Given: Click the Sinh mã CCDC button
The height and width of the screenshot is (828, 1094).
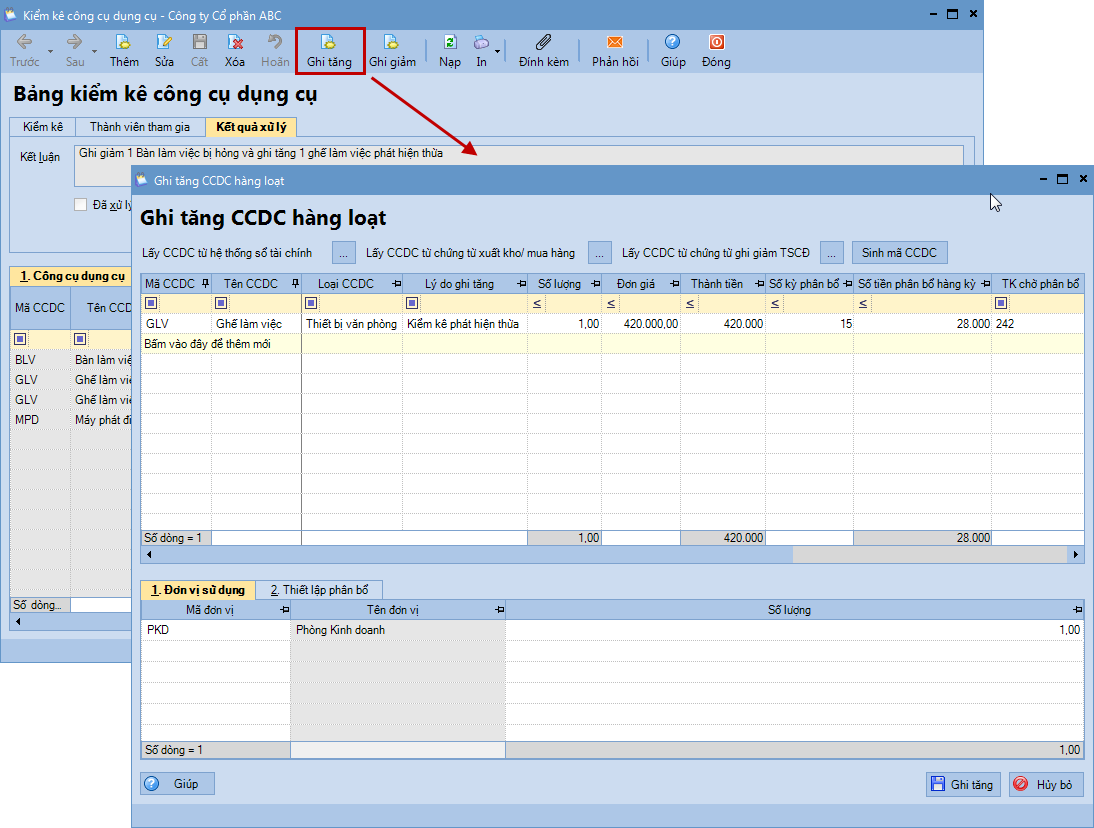Looking at the screenshot, I should point(899,252).
